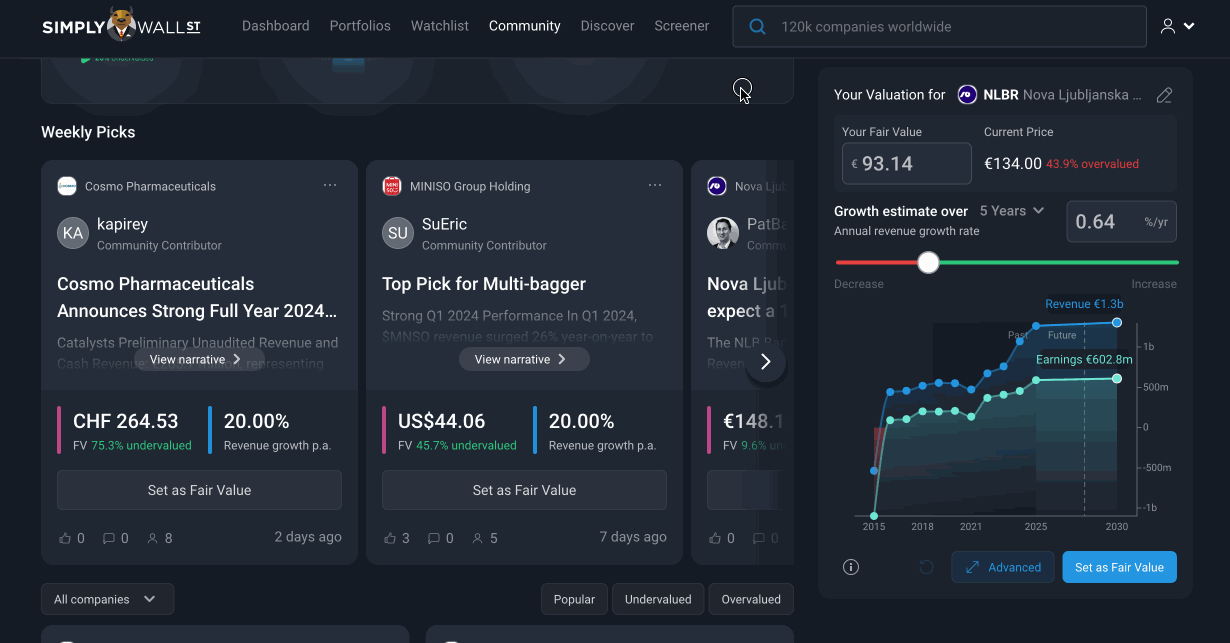Filter narratives by Popular
This screenshot has width=1230, height=643.
[x=574, y=599]
